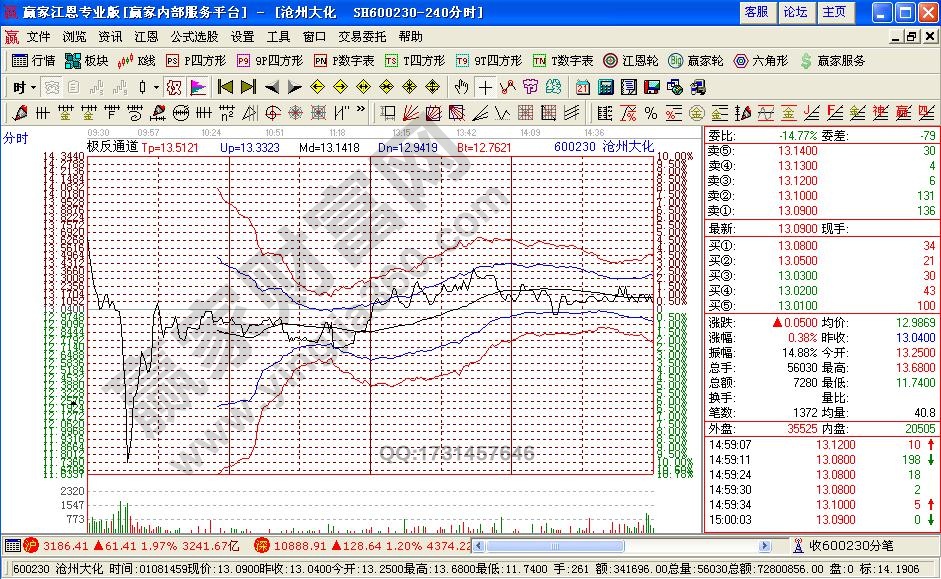The height and width of the screenshot is (579, 941).
Task: Open the 交易委托 menu
Action: pyautogui.click(x=361, y=36)
